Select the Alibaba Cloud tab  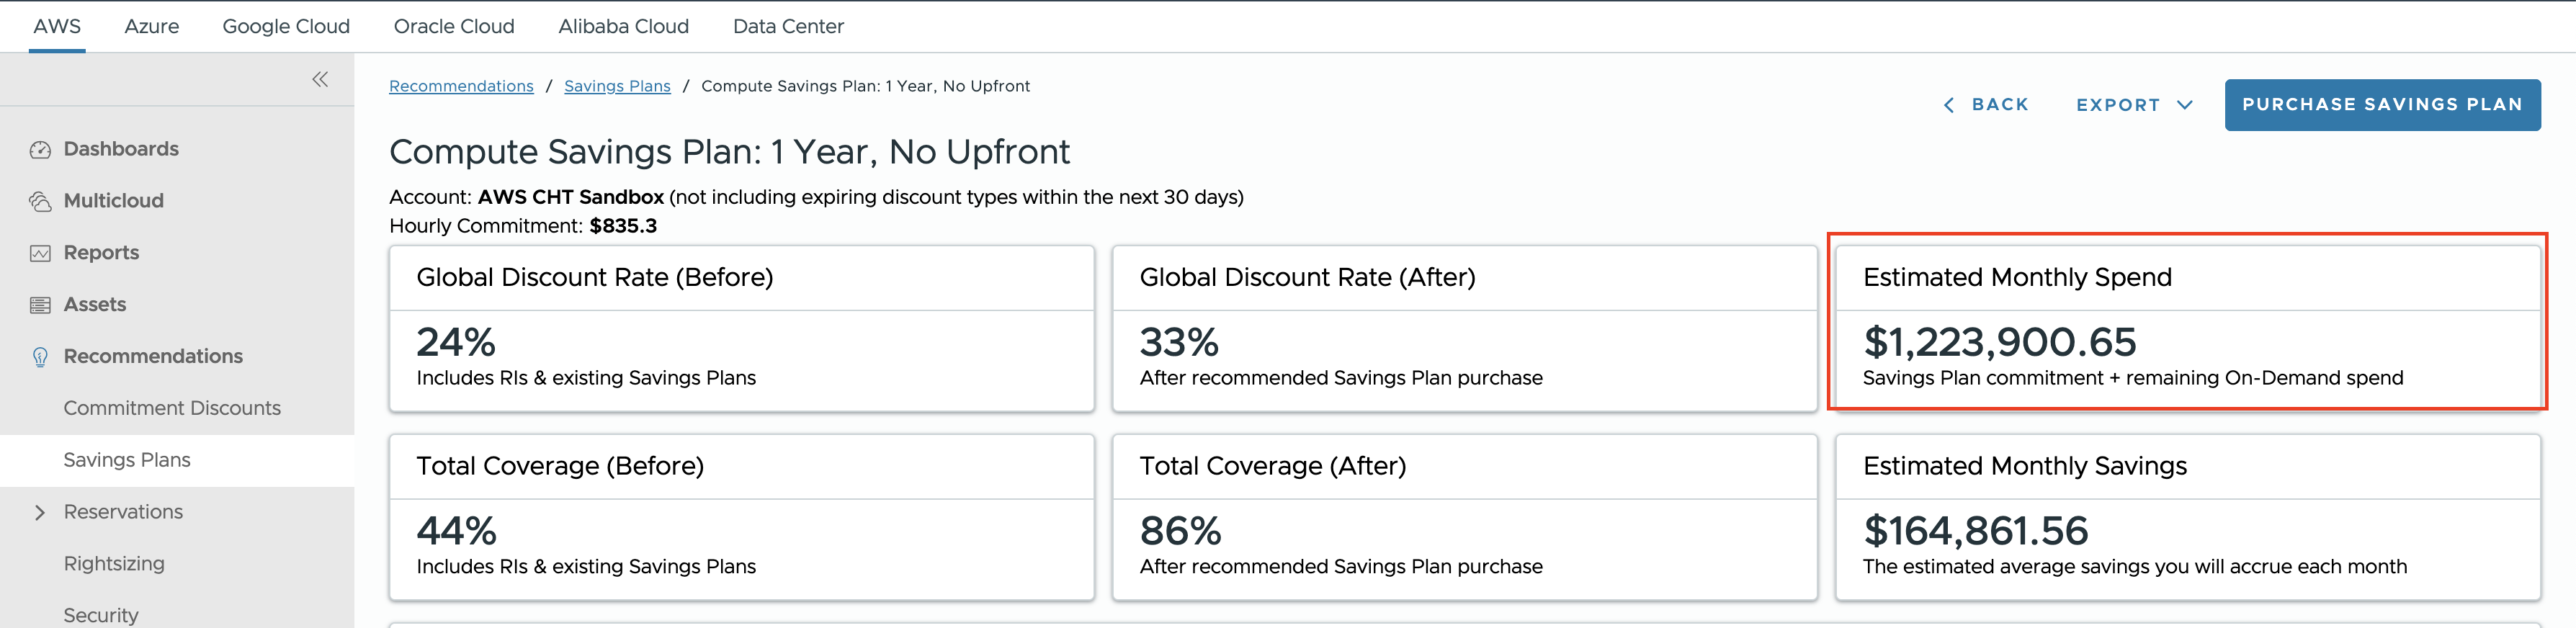[623, 27]
